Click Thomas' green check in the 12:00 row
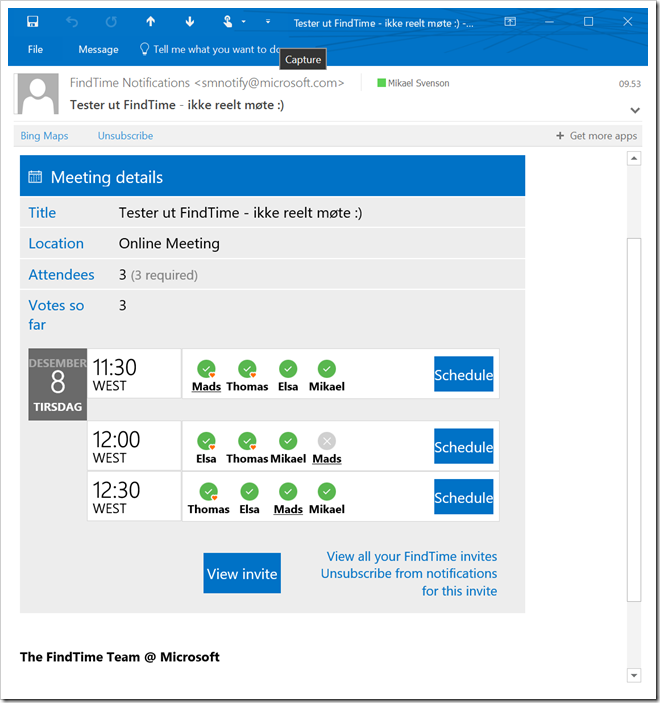The height and width of the screenshot is (703, 660). pos(247,441)
